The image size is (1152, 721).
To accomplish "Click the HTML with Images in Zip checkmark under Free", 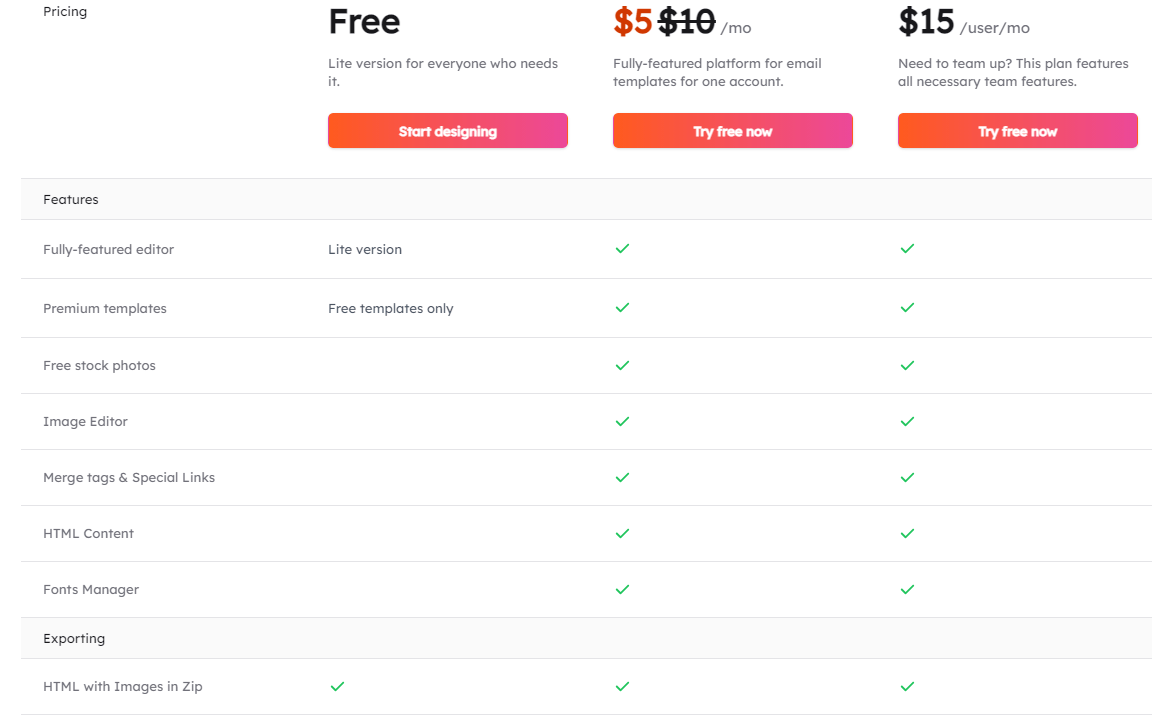I will click(337, 687).
